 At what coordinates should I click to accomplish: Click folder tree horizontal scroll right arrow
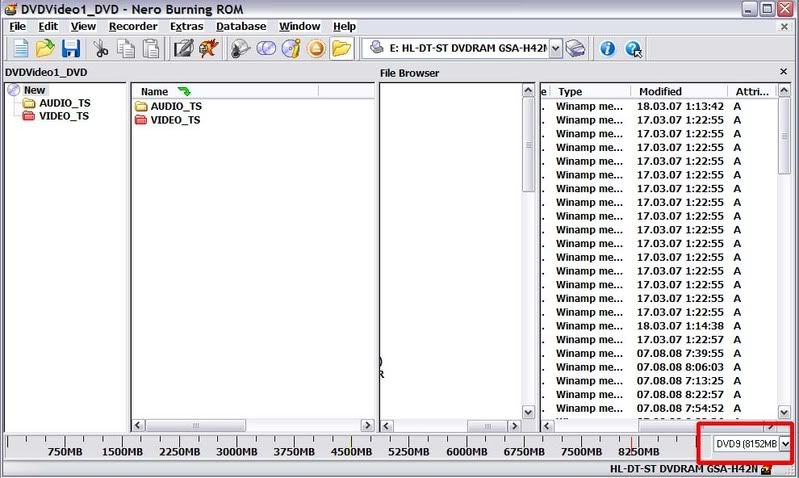(515, 426)
